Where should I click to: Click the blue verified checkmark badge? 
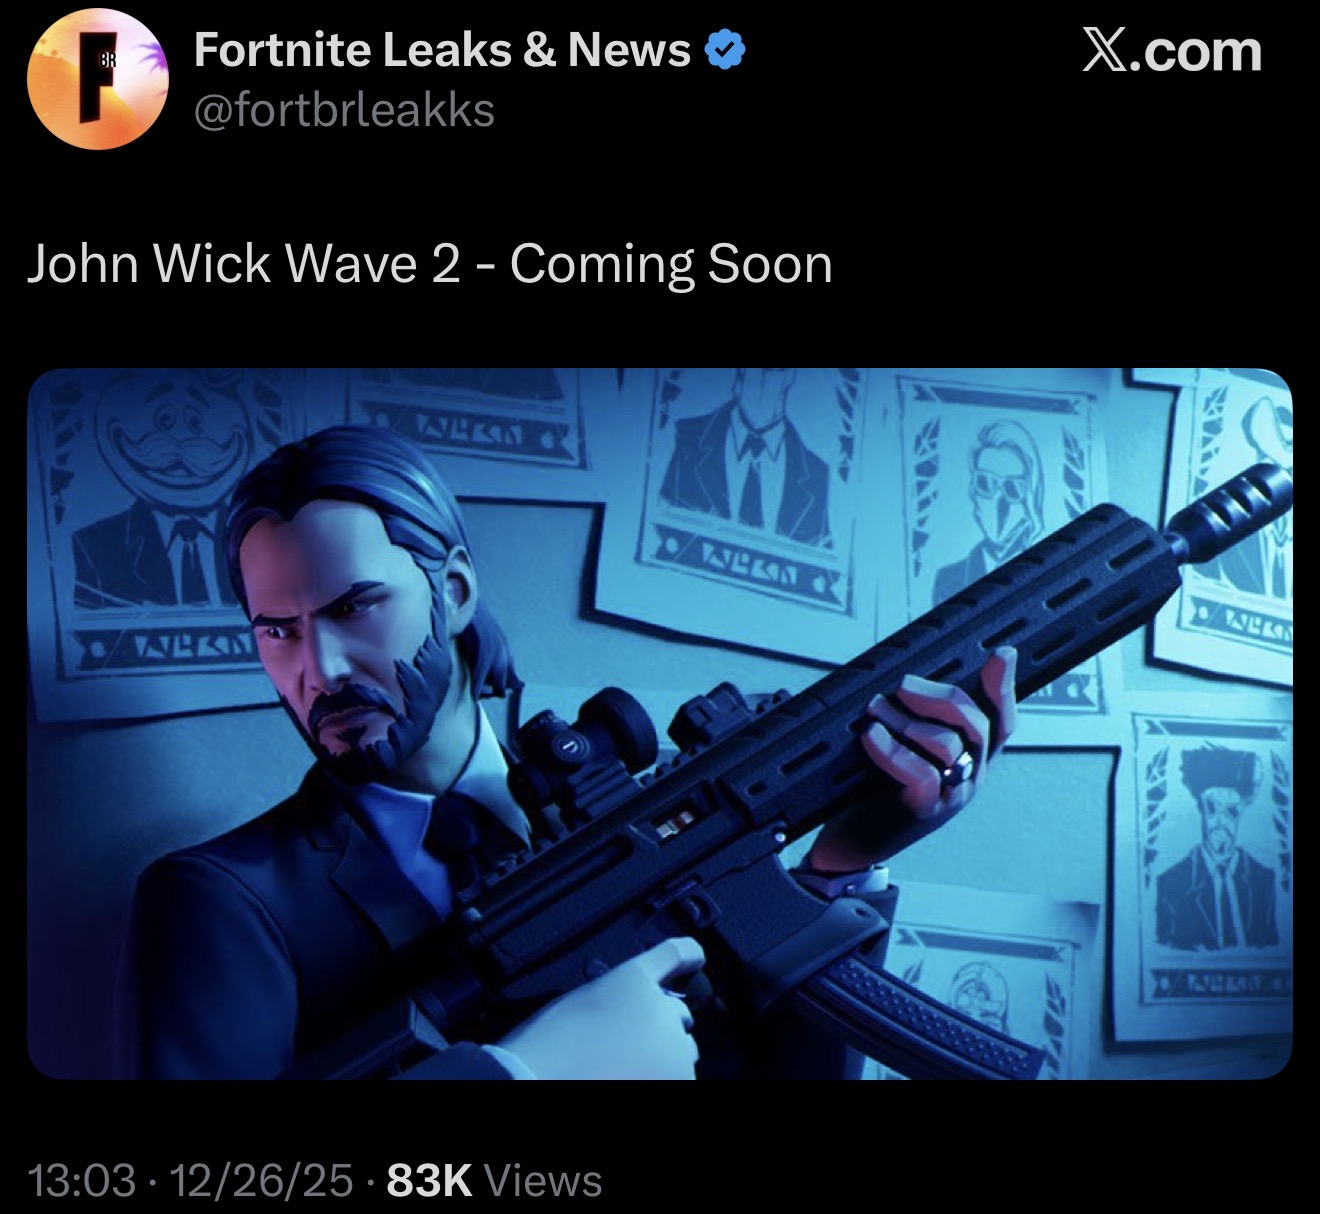click(726, 50)
